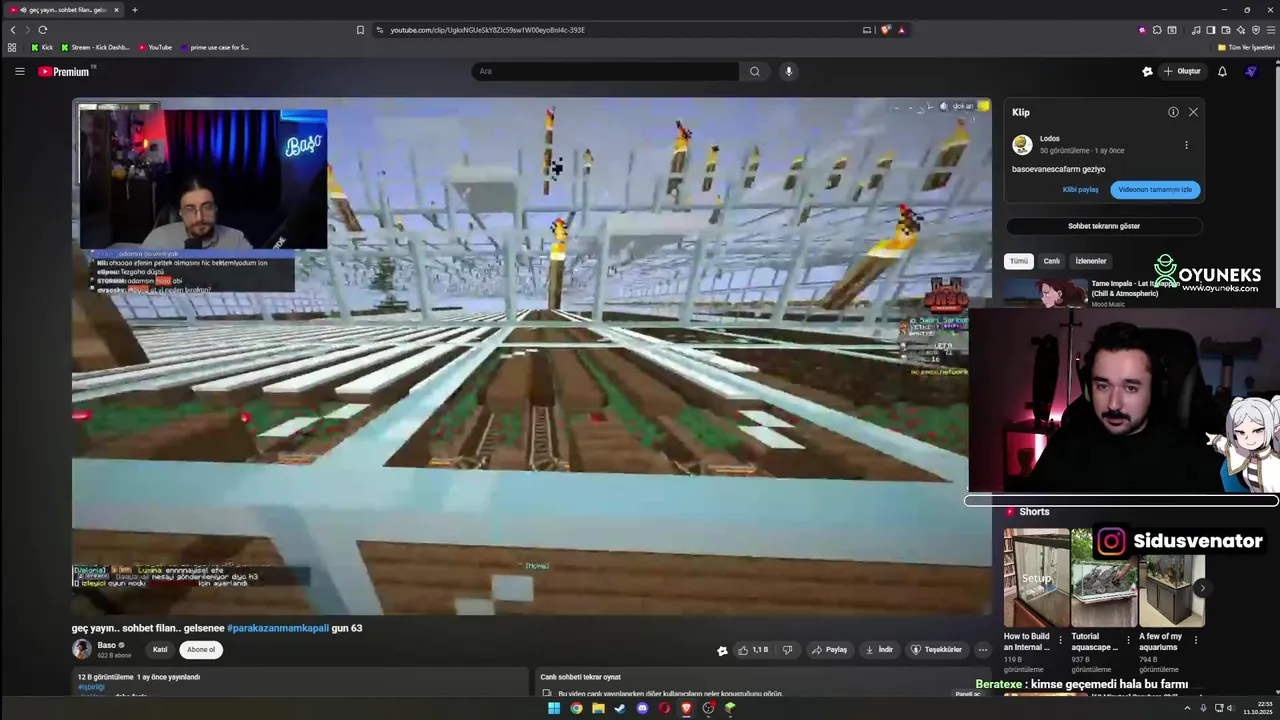
Task: Click the Katıl join button
Action: click(160, 649)
